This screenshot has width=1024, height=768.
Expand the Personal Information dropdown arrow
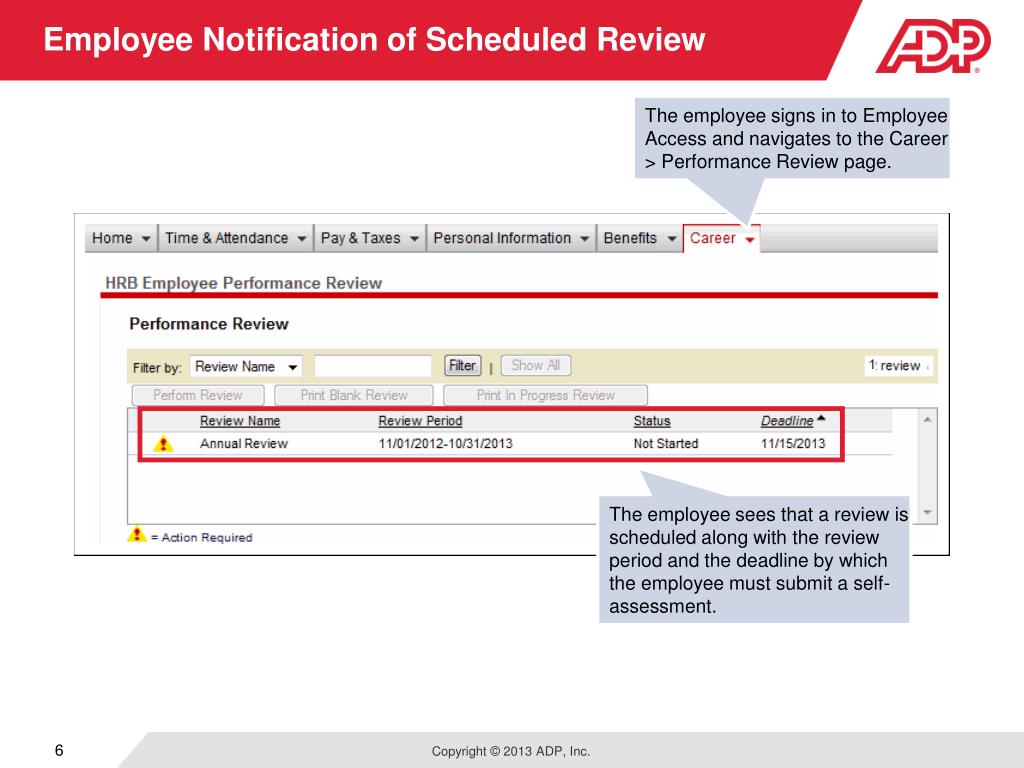[584, 239]
